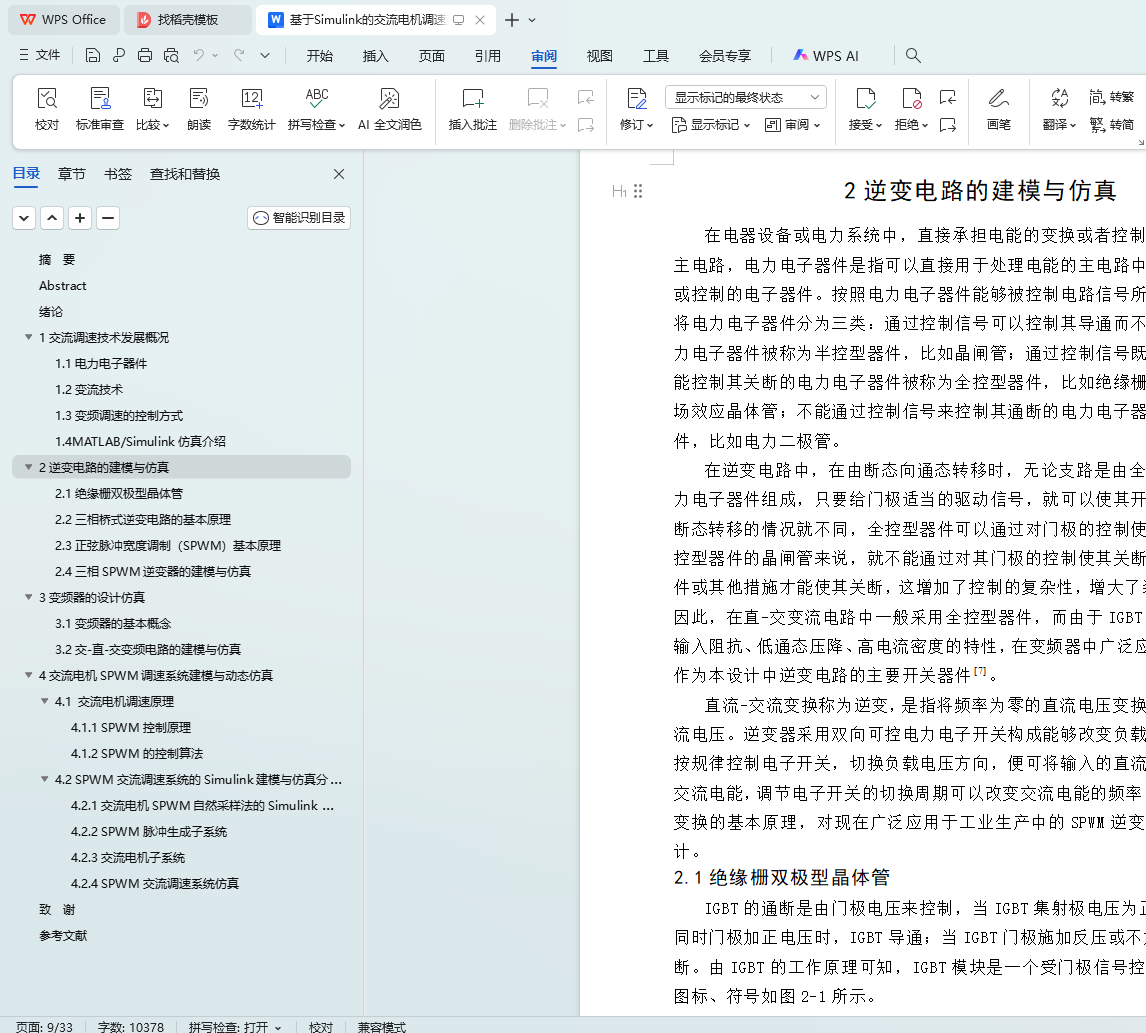Switch to the 开始 ribbon tab
Image resolution: width=1146 pixels, height=1033 pixels.
(319, 56)
